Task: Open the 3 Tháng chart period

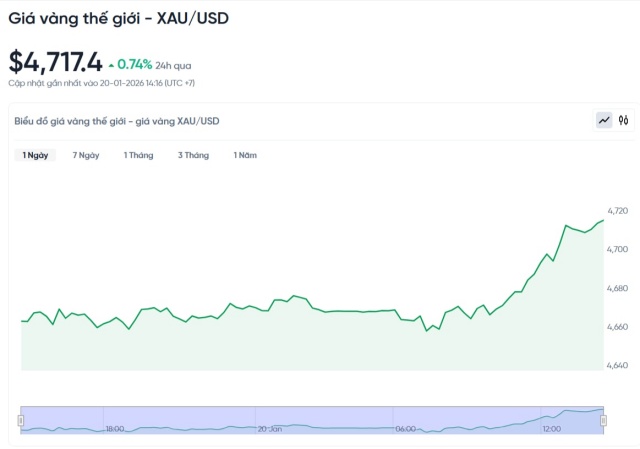Action: coord(193,155)
